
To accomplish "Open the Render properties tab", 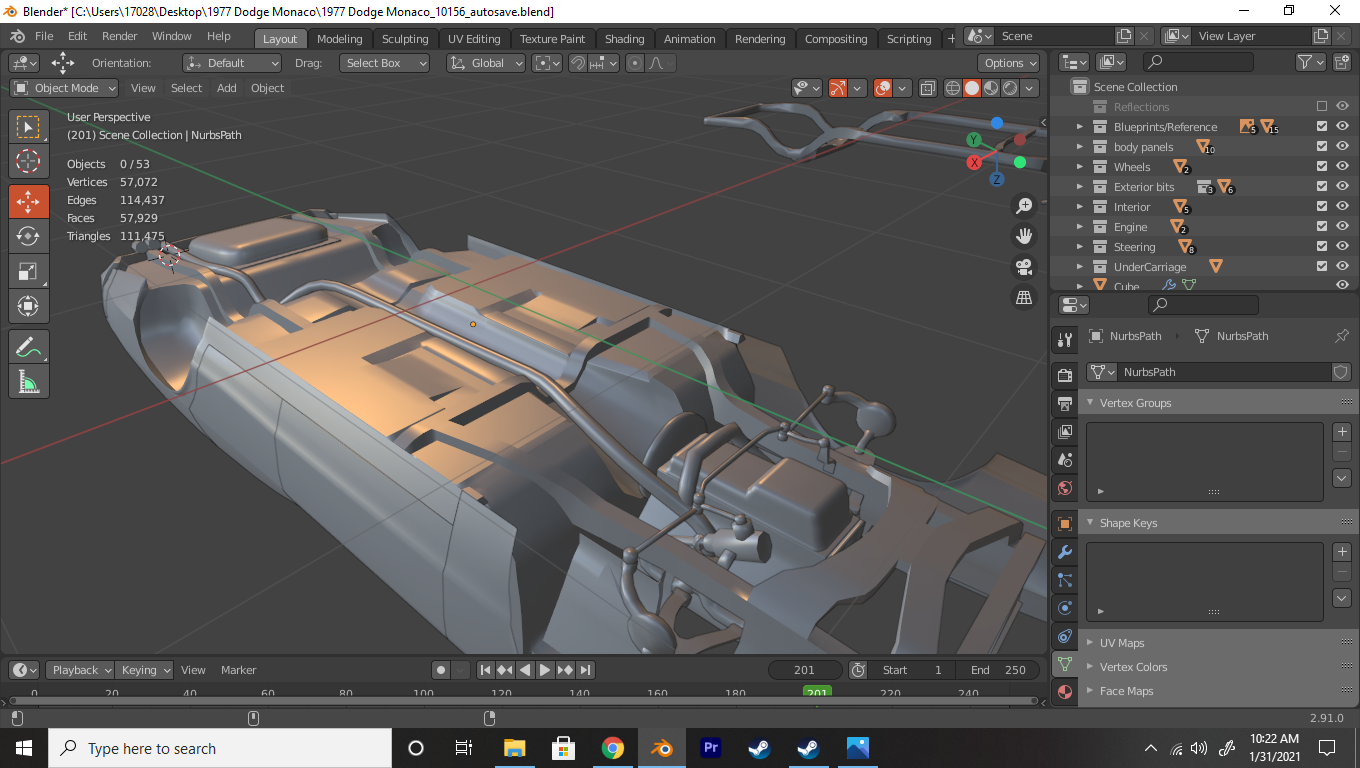I will (x=1065, y=375).
